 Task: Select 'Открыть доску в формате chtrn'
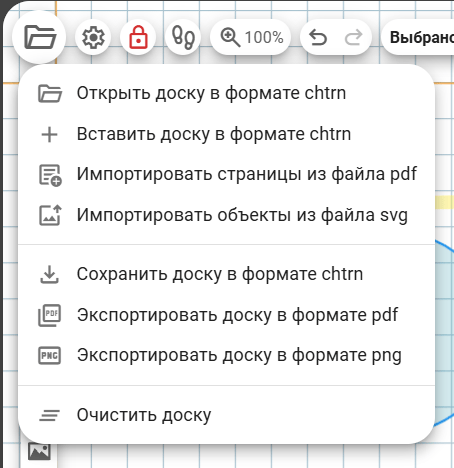[x=226, y=93]
